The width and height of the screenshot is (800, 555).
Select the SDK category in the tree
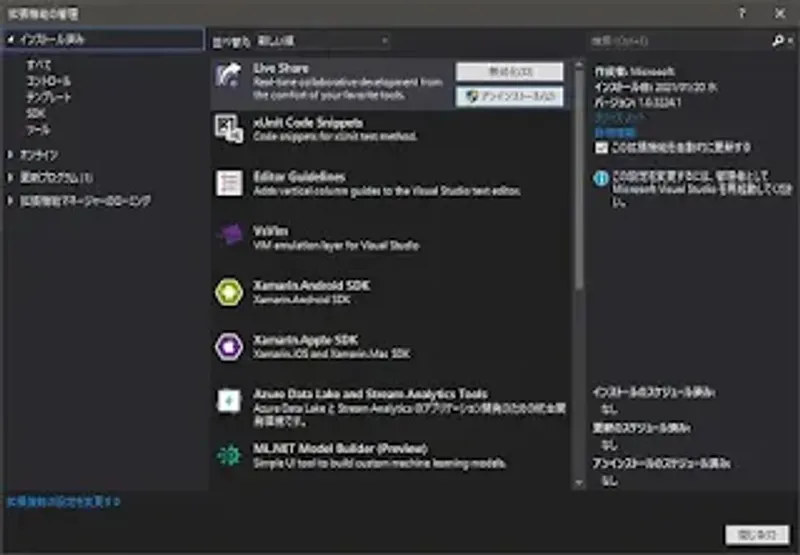35,114
